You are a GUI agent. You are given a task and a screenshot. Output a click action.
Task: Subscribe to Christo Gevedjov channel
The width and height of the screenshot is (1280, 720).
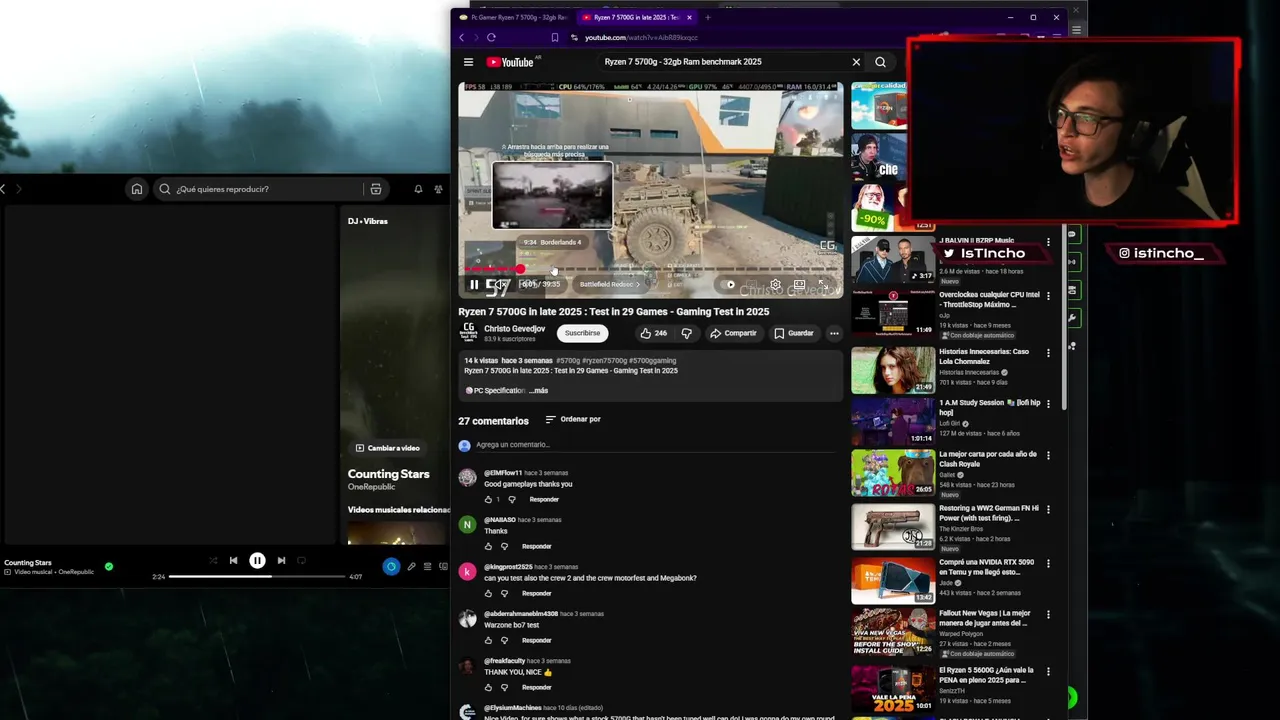coord(582,333)
